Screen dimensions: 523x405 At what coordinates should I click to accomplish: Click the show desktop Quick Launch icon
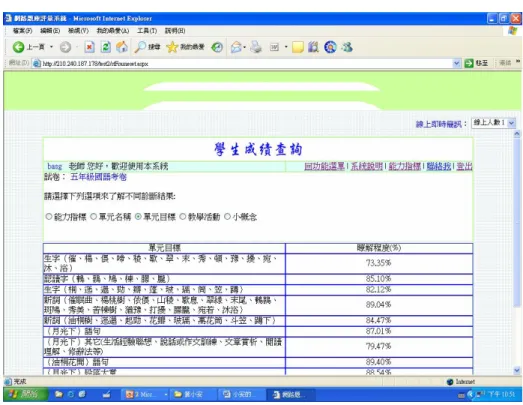coord(106,395)
